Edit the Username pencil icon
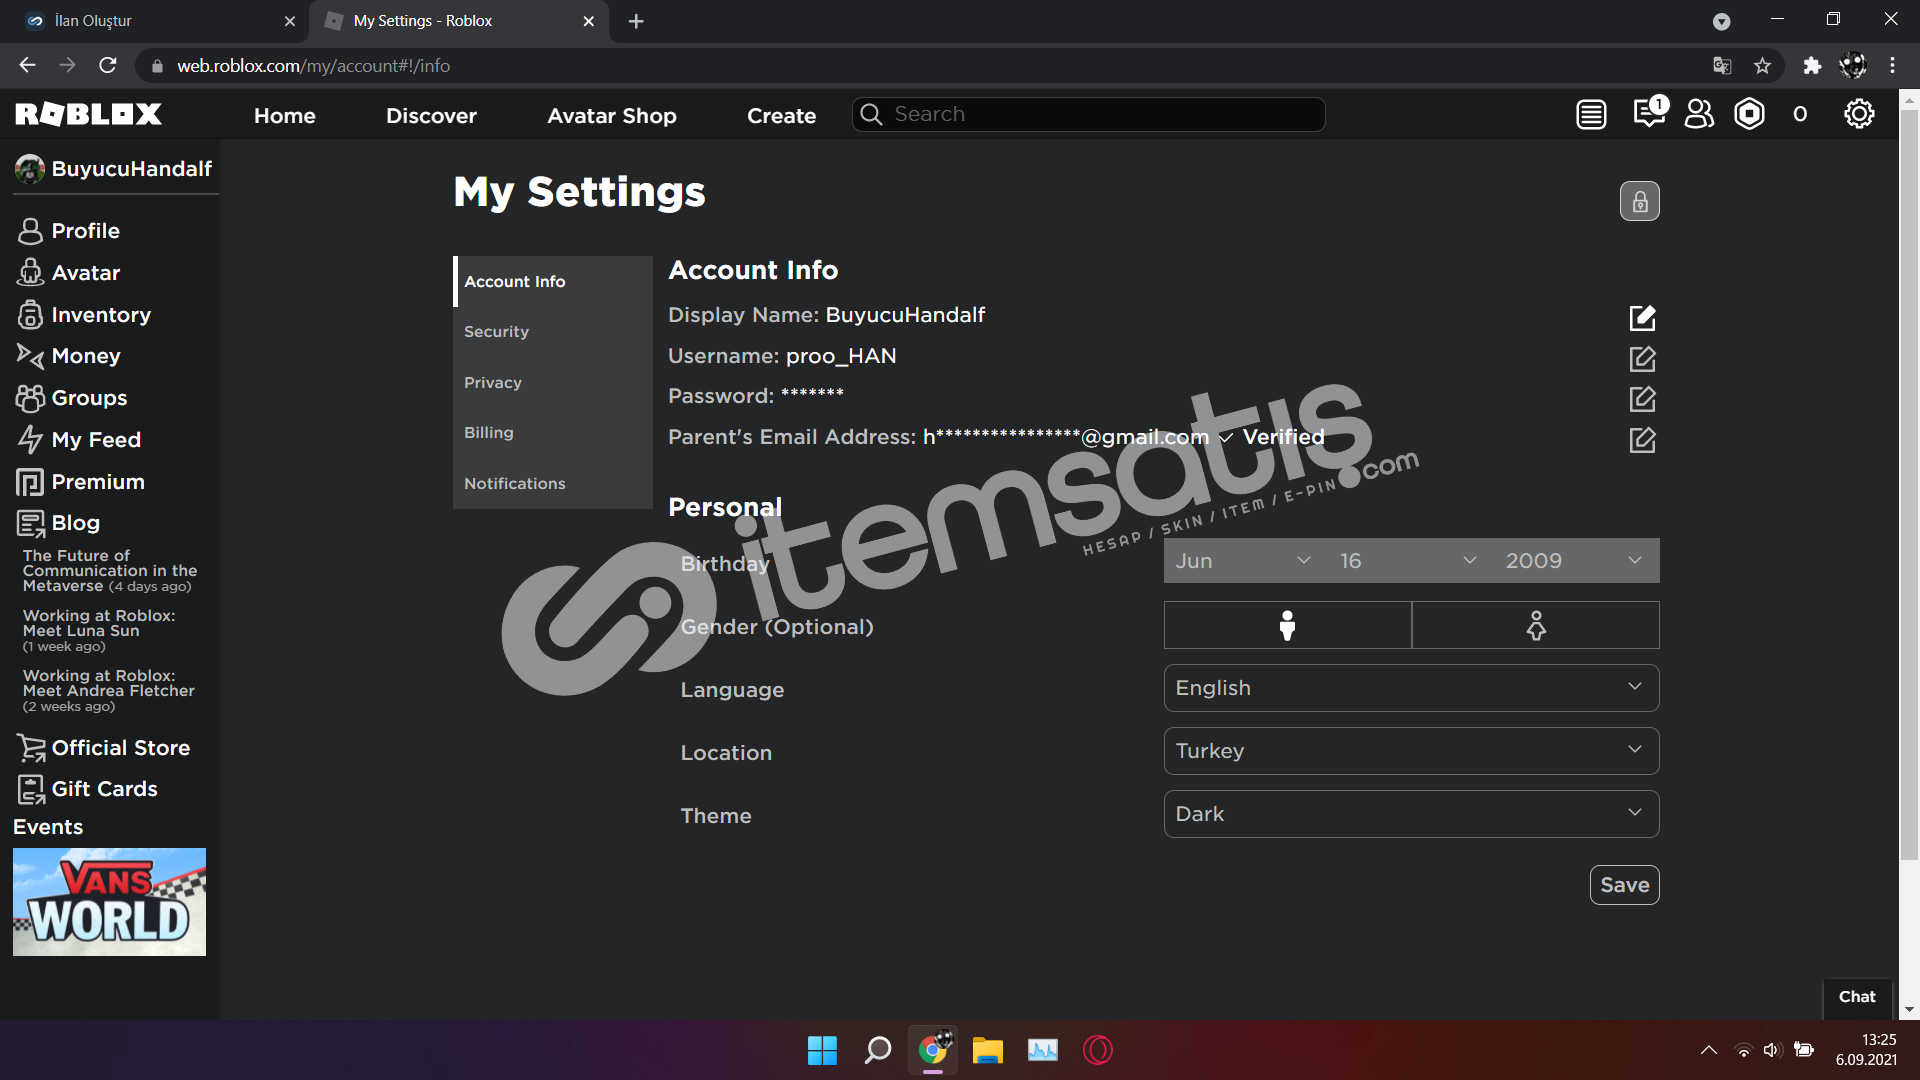Screen dimensions: 1920x1080 click(x=1642, y=358)
